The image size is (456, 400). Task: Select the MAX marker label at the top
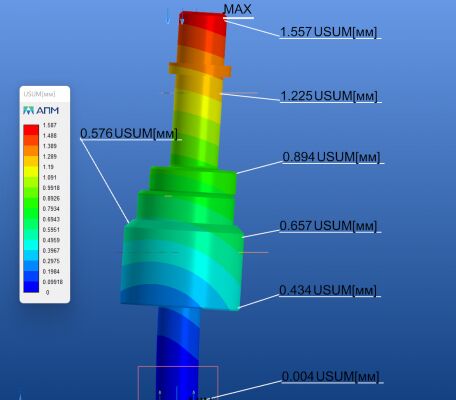tap(238, 9)
